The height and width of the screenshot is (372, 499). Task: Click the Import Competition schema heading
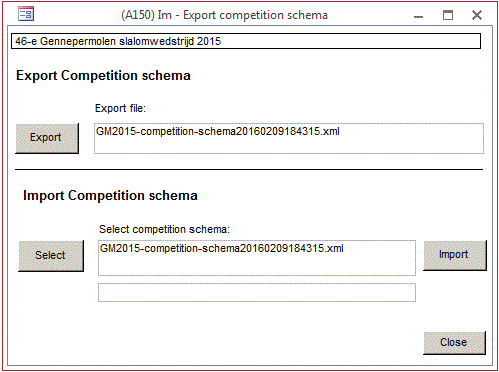(110, 195)
